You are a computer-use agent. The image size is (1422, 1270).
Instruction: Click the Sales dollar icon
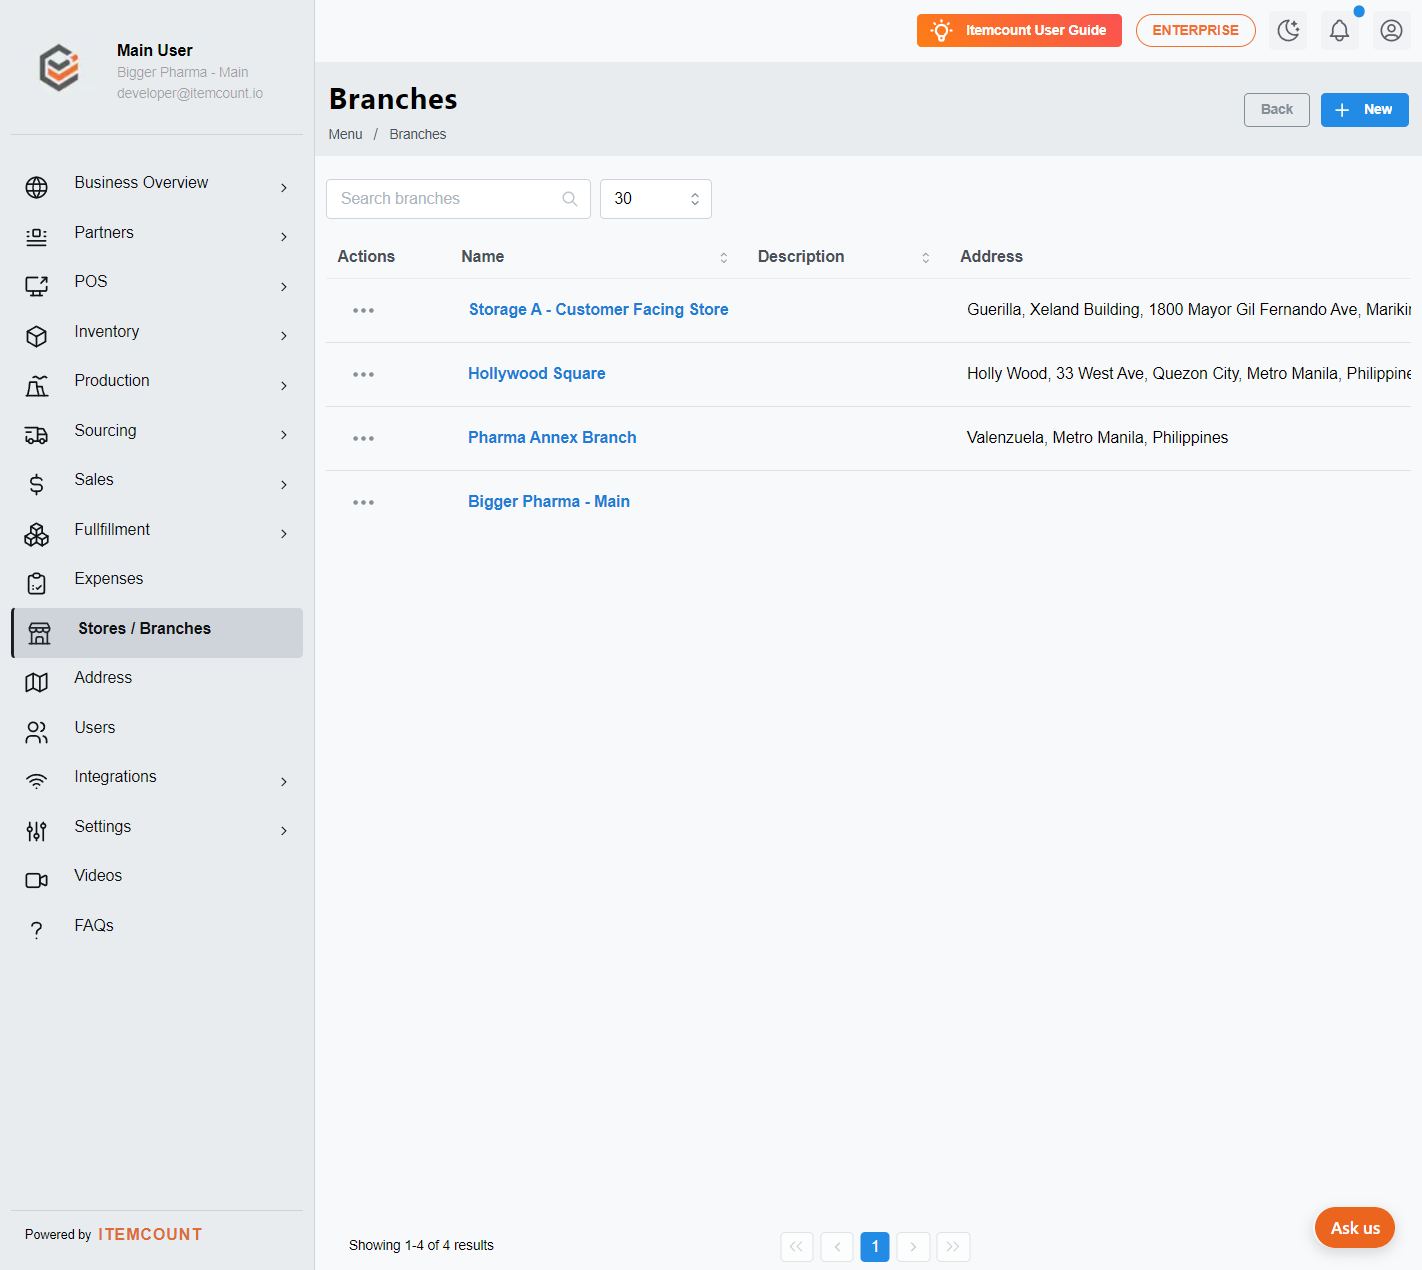[37, 484]
